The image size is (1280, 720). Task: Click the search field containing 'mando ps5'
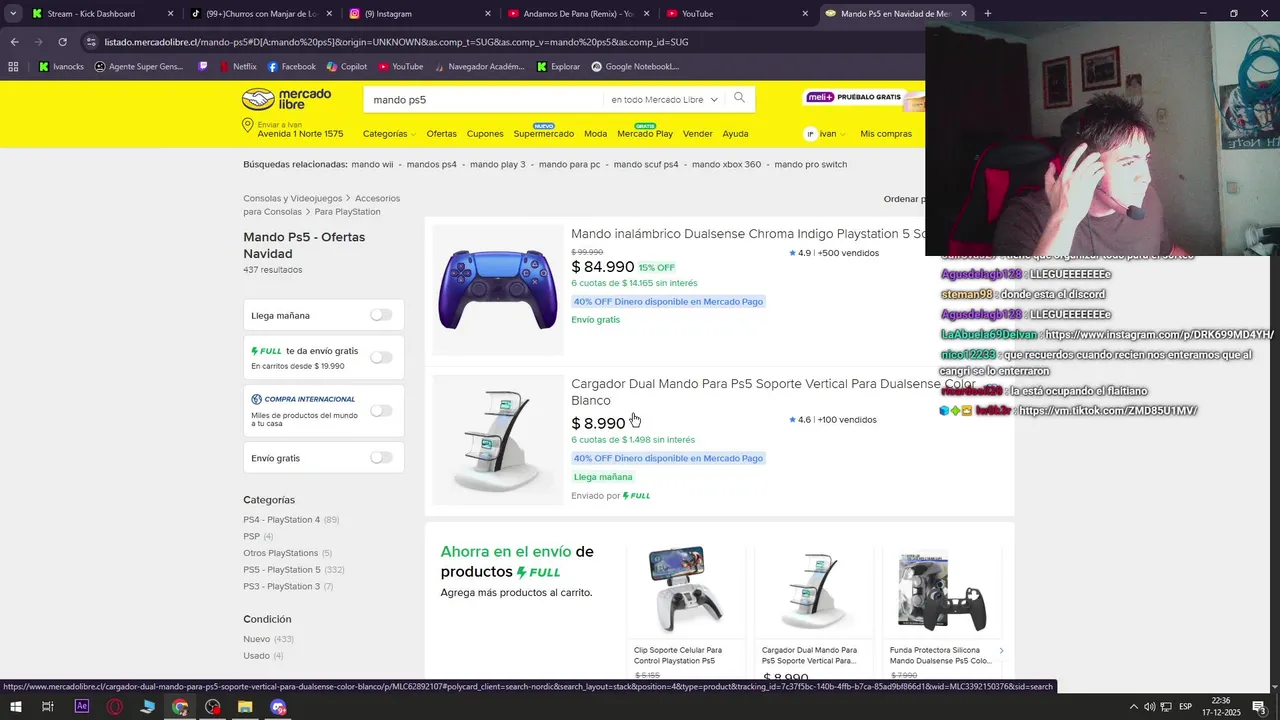coord(485,100)
